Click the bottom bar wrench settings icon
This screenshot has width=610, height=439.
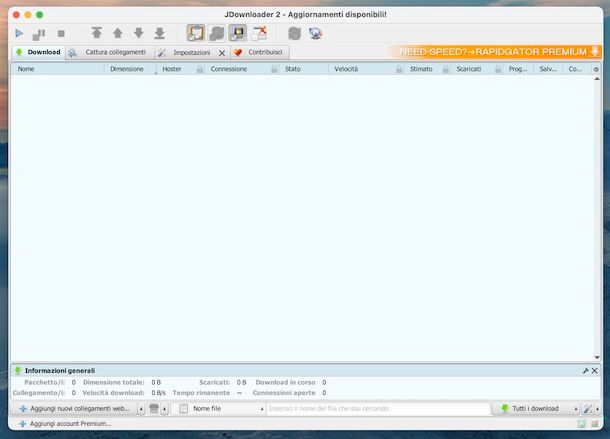587,409
